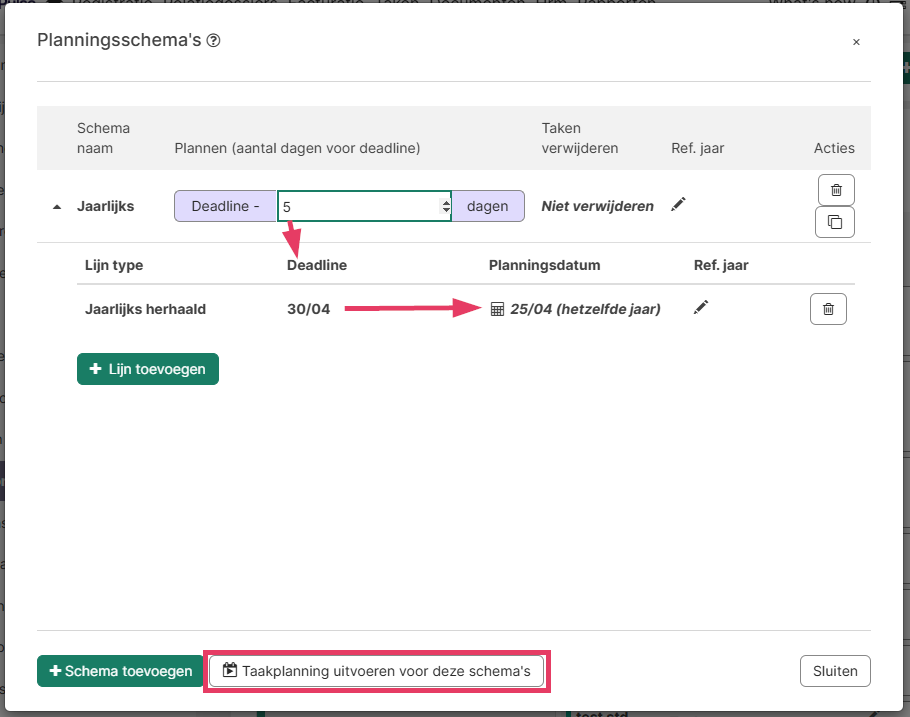Run 'Taakplanning uitvoeren voor deze schema's'
The height and width of the screenshot is (717, 910).
[x=377, y=671]
